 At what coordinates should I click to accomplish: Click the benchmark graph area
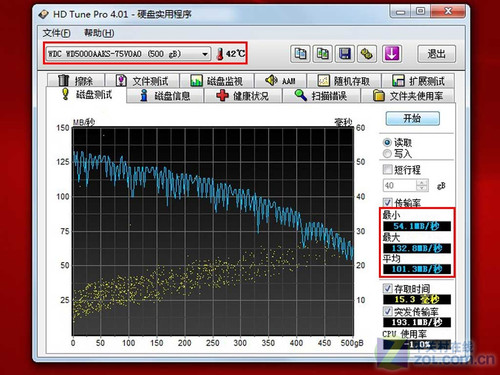coord(213,231)
